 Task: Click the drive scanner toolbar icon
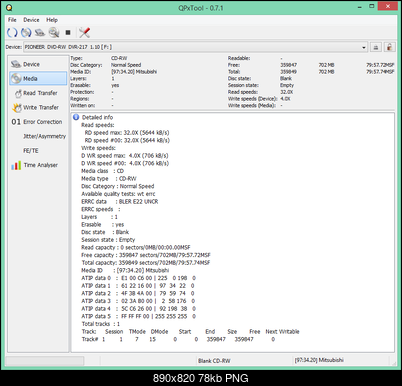40,32
